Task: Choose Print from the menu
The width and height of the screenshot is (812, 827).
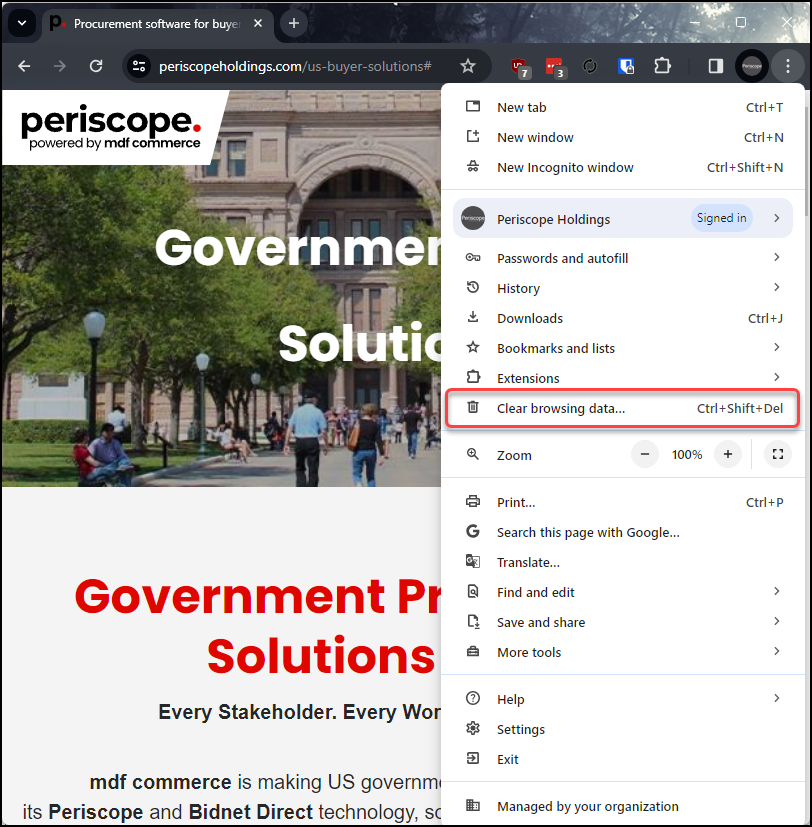Action: click(623, 502)
